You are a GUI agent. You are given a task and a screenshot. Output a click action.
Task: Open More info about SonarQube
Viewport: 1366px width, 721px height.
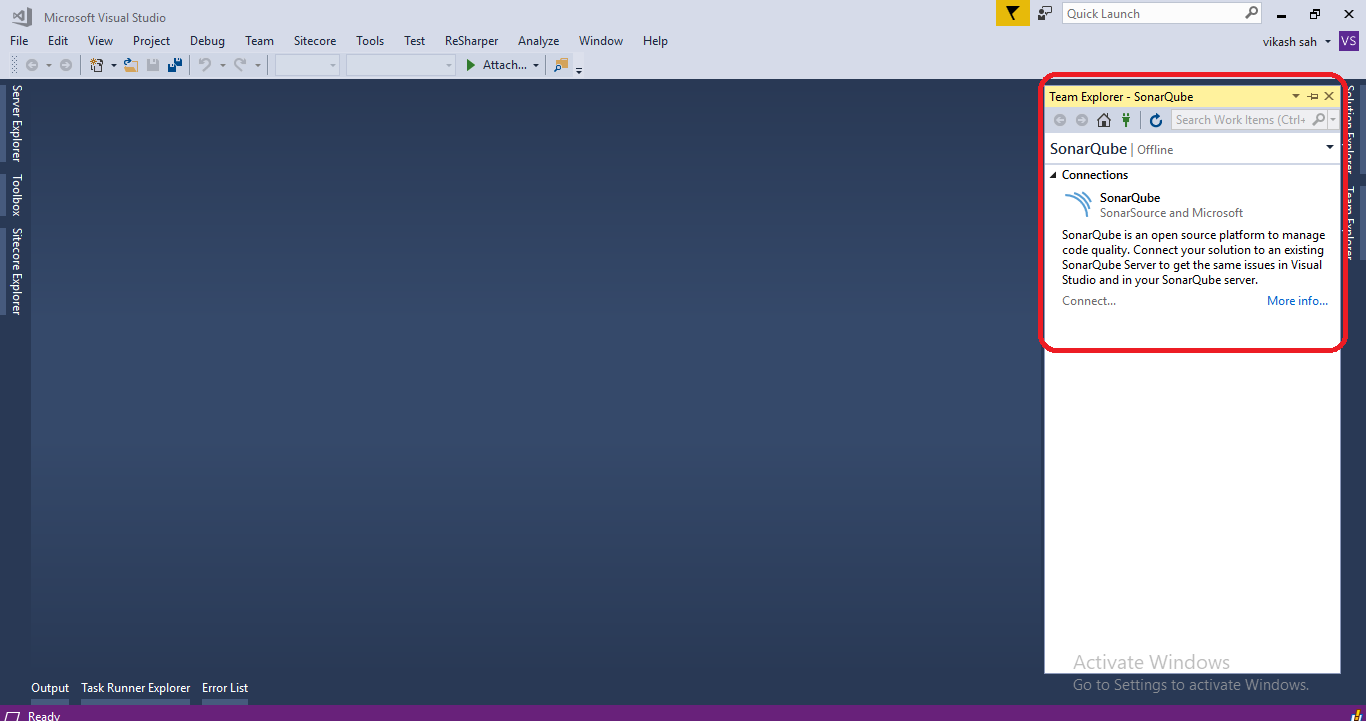click(1297, 301)
